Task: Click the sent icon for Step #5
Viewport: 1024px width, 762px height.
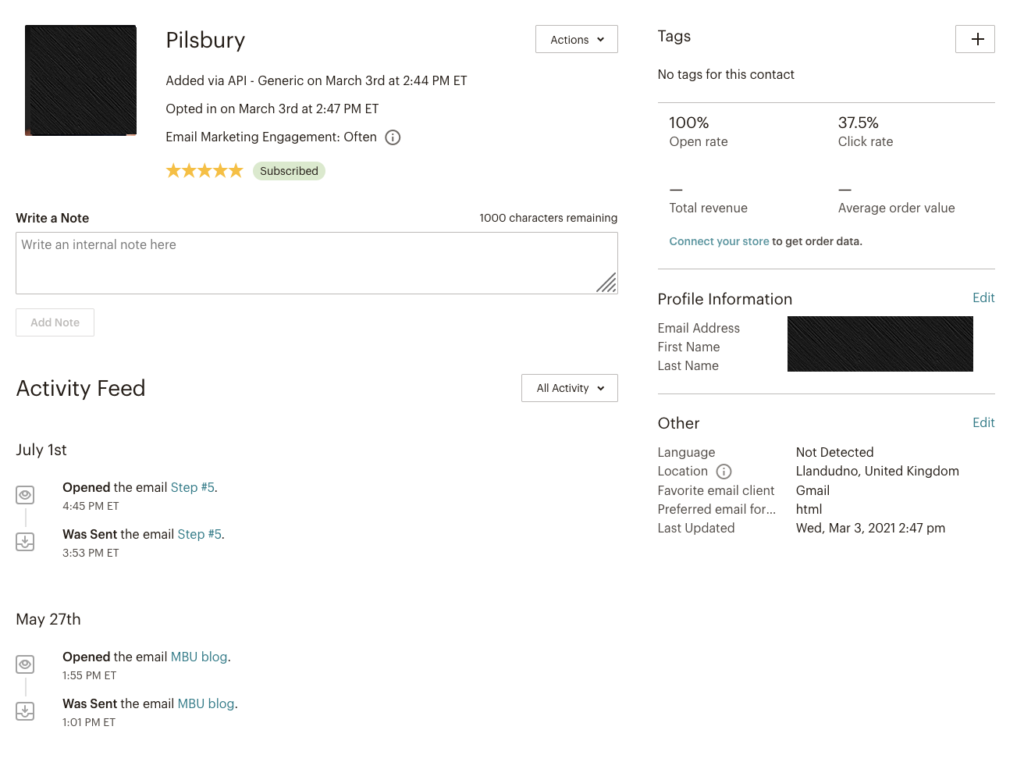Action: tap(26, 541)
